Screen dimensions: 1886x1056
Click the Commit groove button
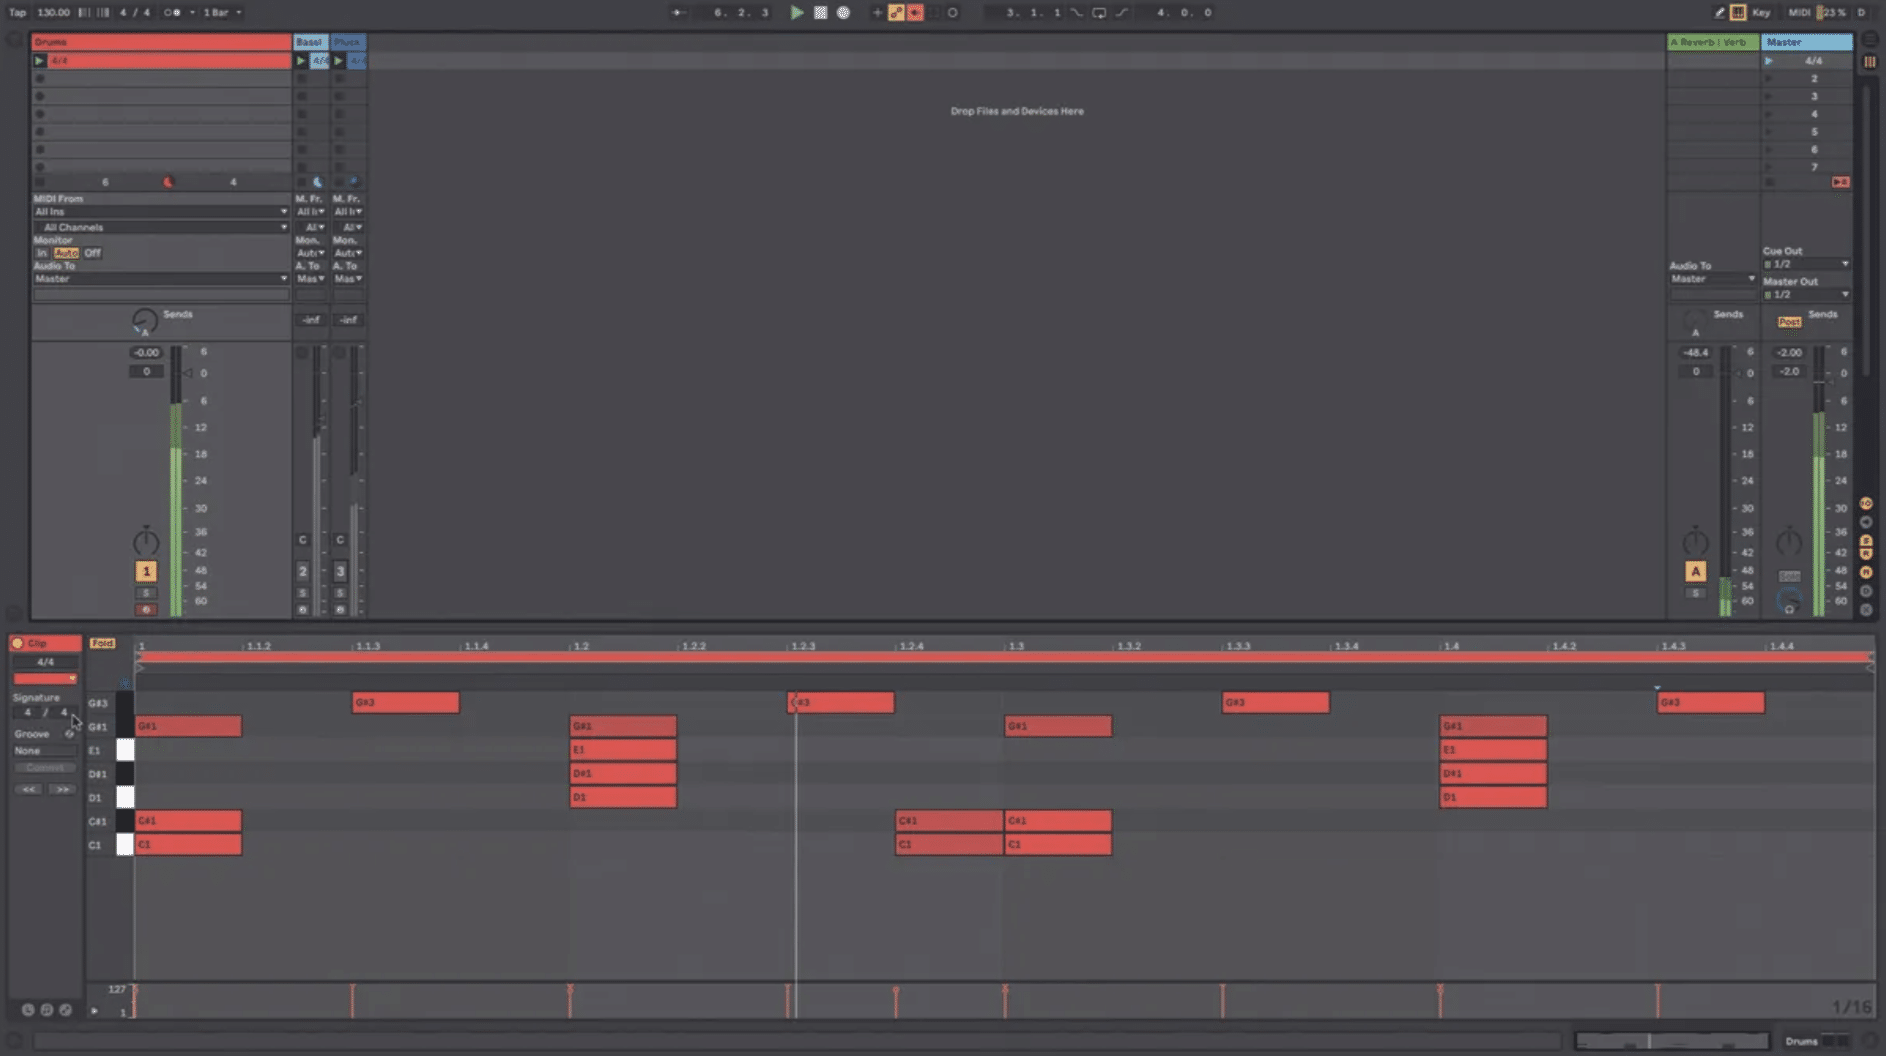[x=45, y=768]
